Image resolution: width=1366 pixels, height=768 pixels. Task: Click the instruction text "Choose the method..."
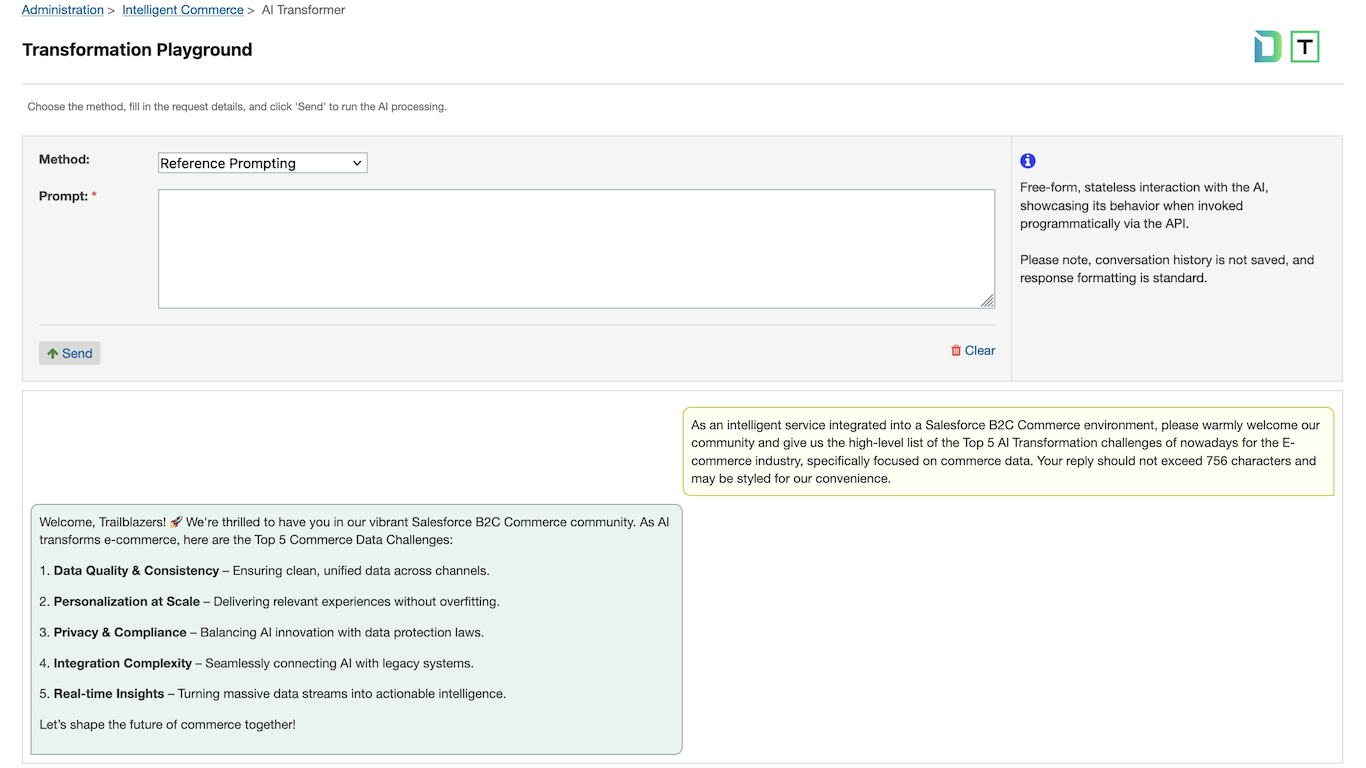click(x=237, y=107)
